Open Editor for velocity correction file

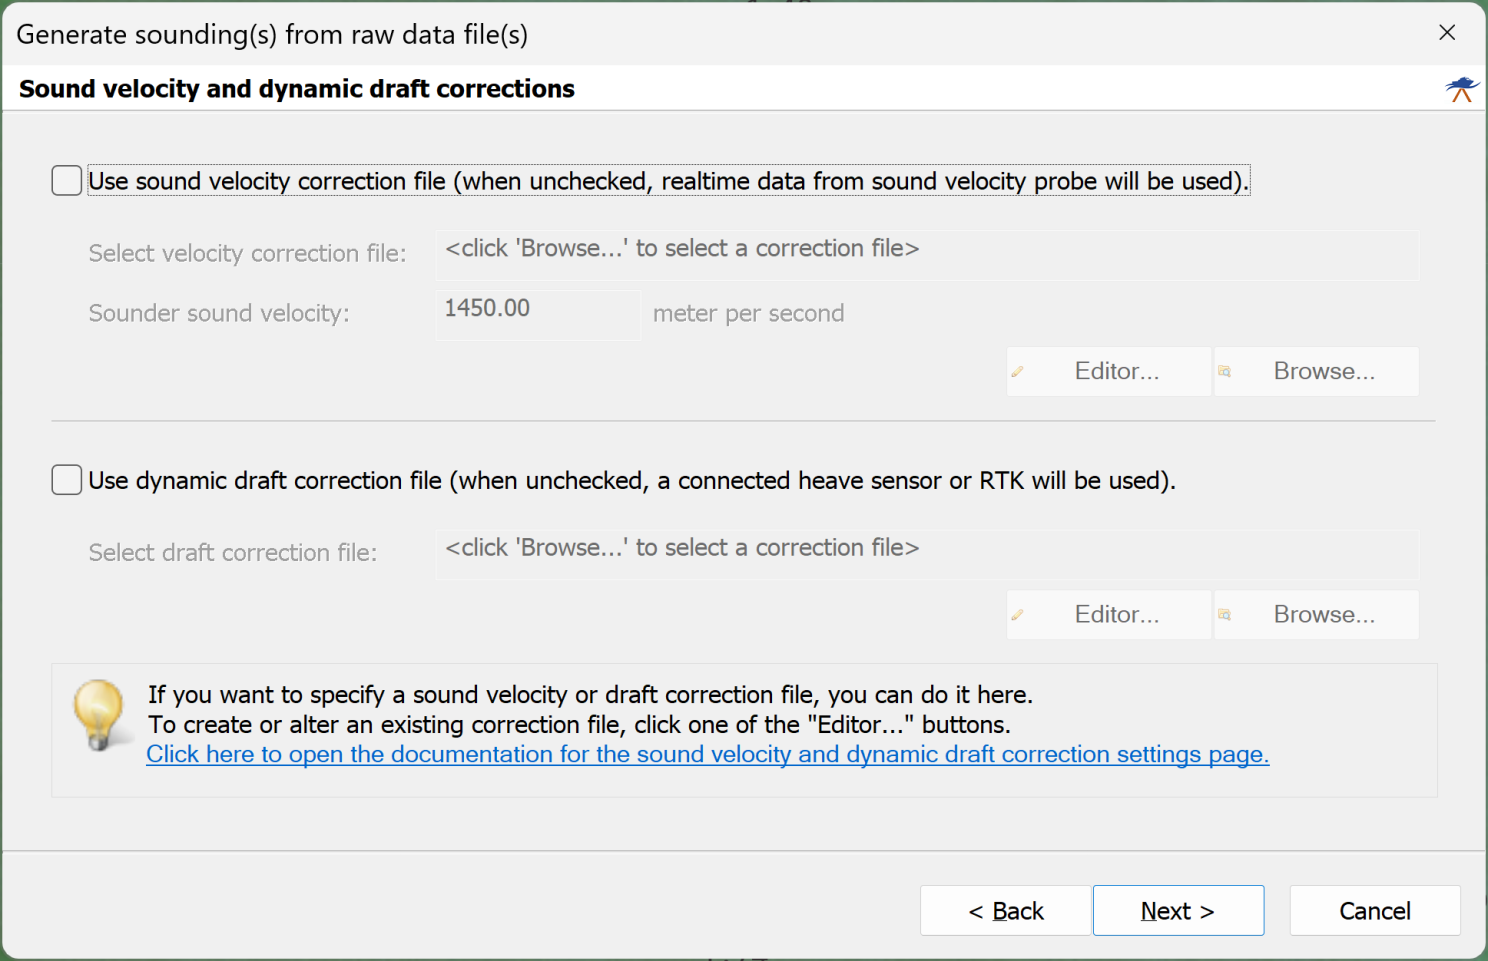pos(1109,371)
